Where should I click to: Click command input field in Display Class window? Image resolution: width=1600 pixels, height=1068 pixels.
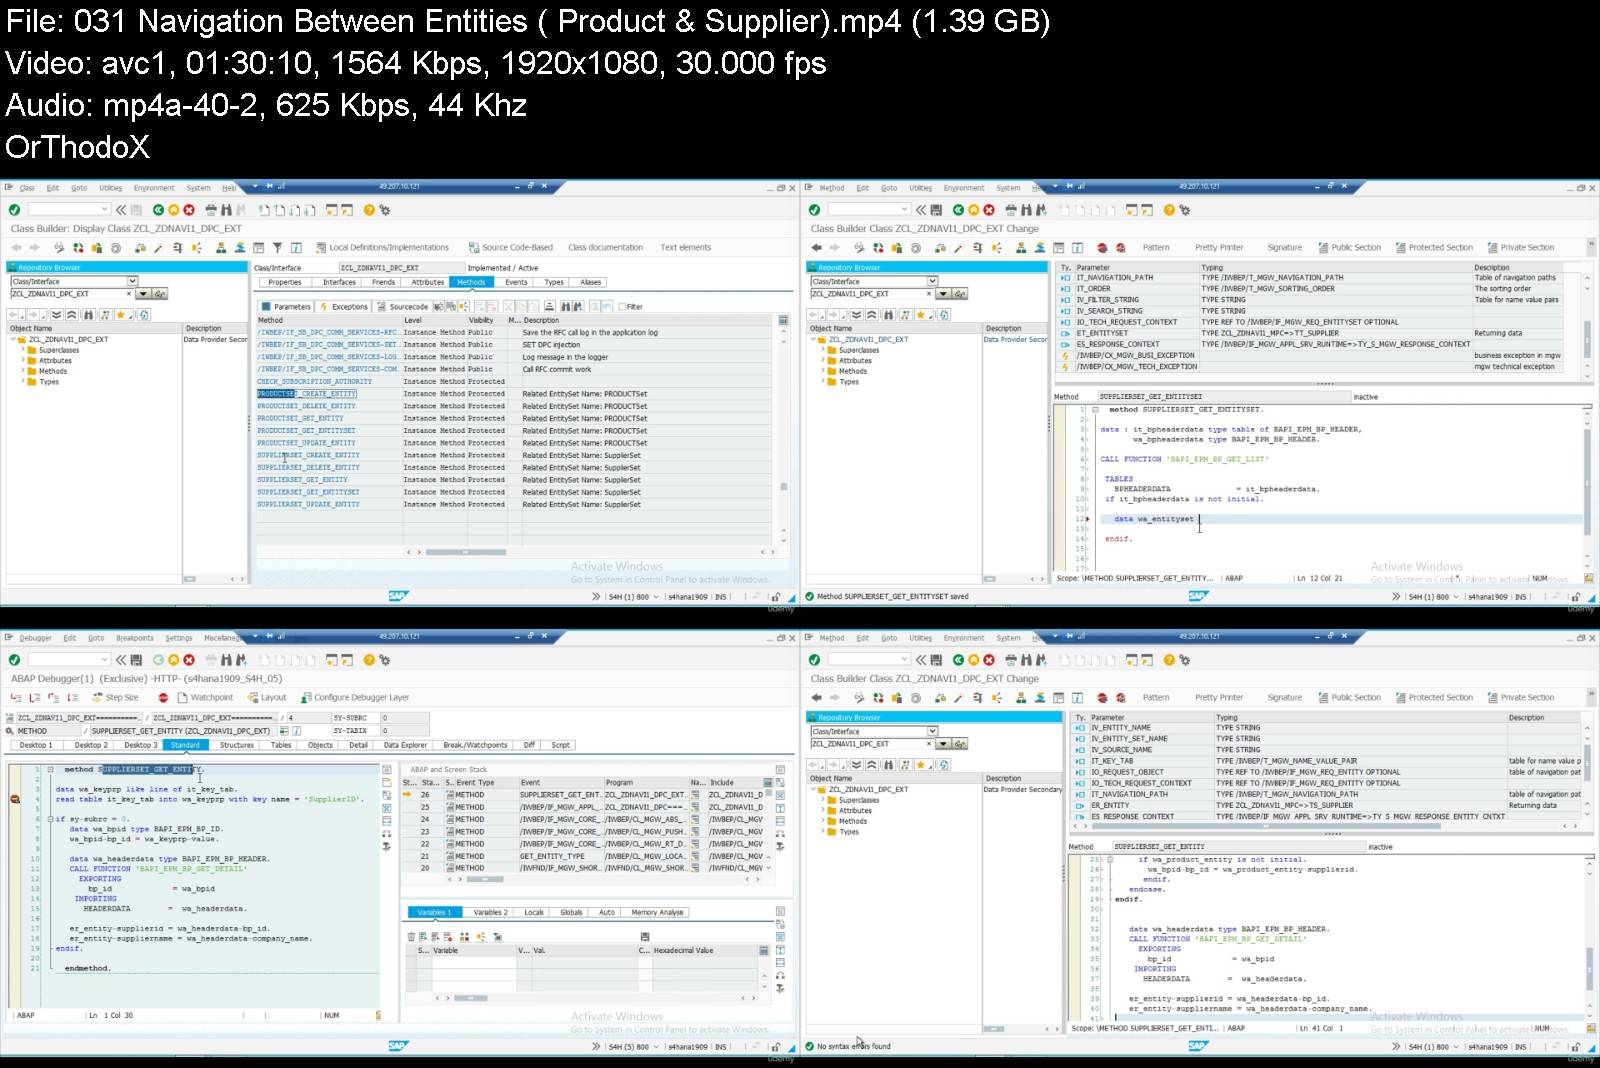click(x=68, y=210)
